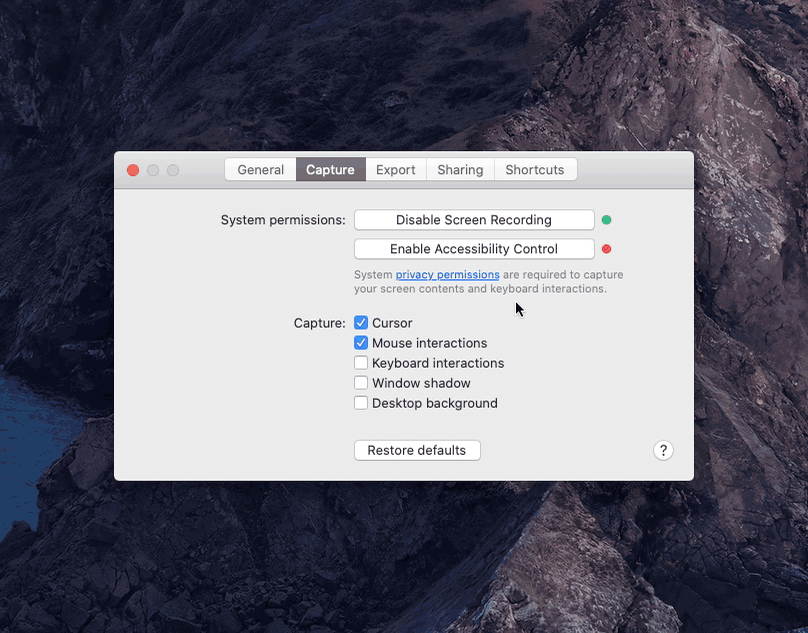Screen dimensions: 808x633
Task: Check the Desktop background option
Action: pos(361,403)
